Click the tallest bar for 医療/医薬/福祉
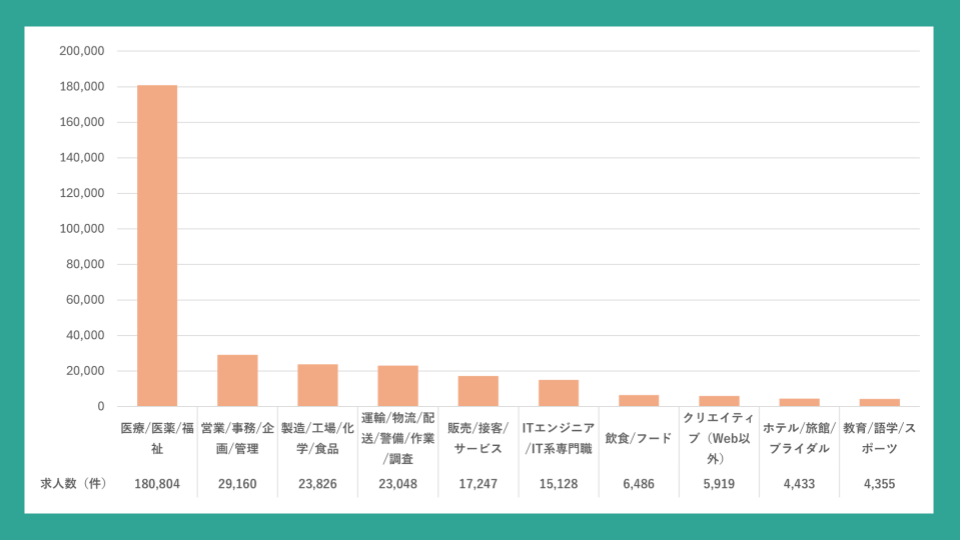This screenshot has height=540, width=960. tap(157, 245)
